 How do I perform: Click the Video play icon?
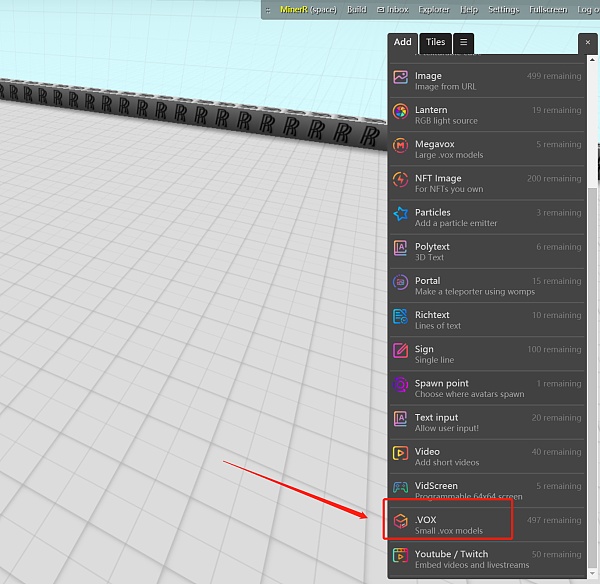pos(401,453)
